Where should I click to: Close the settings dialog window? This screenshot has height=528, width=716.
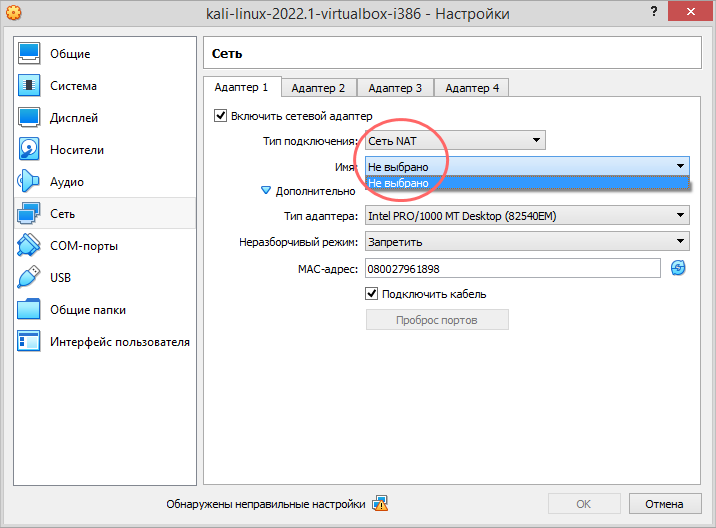click(x=690, y=11)
